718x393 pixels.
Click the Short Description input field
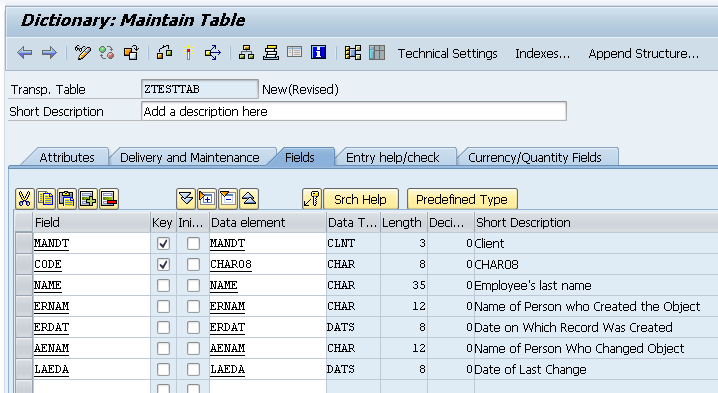pyautogui.click(x=354, y=111)
